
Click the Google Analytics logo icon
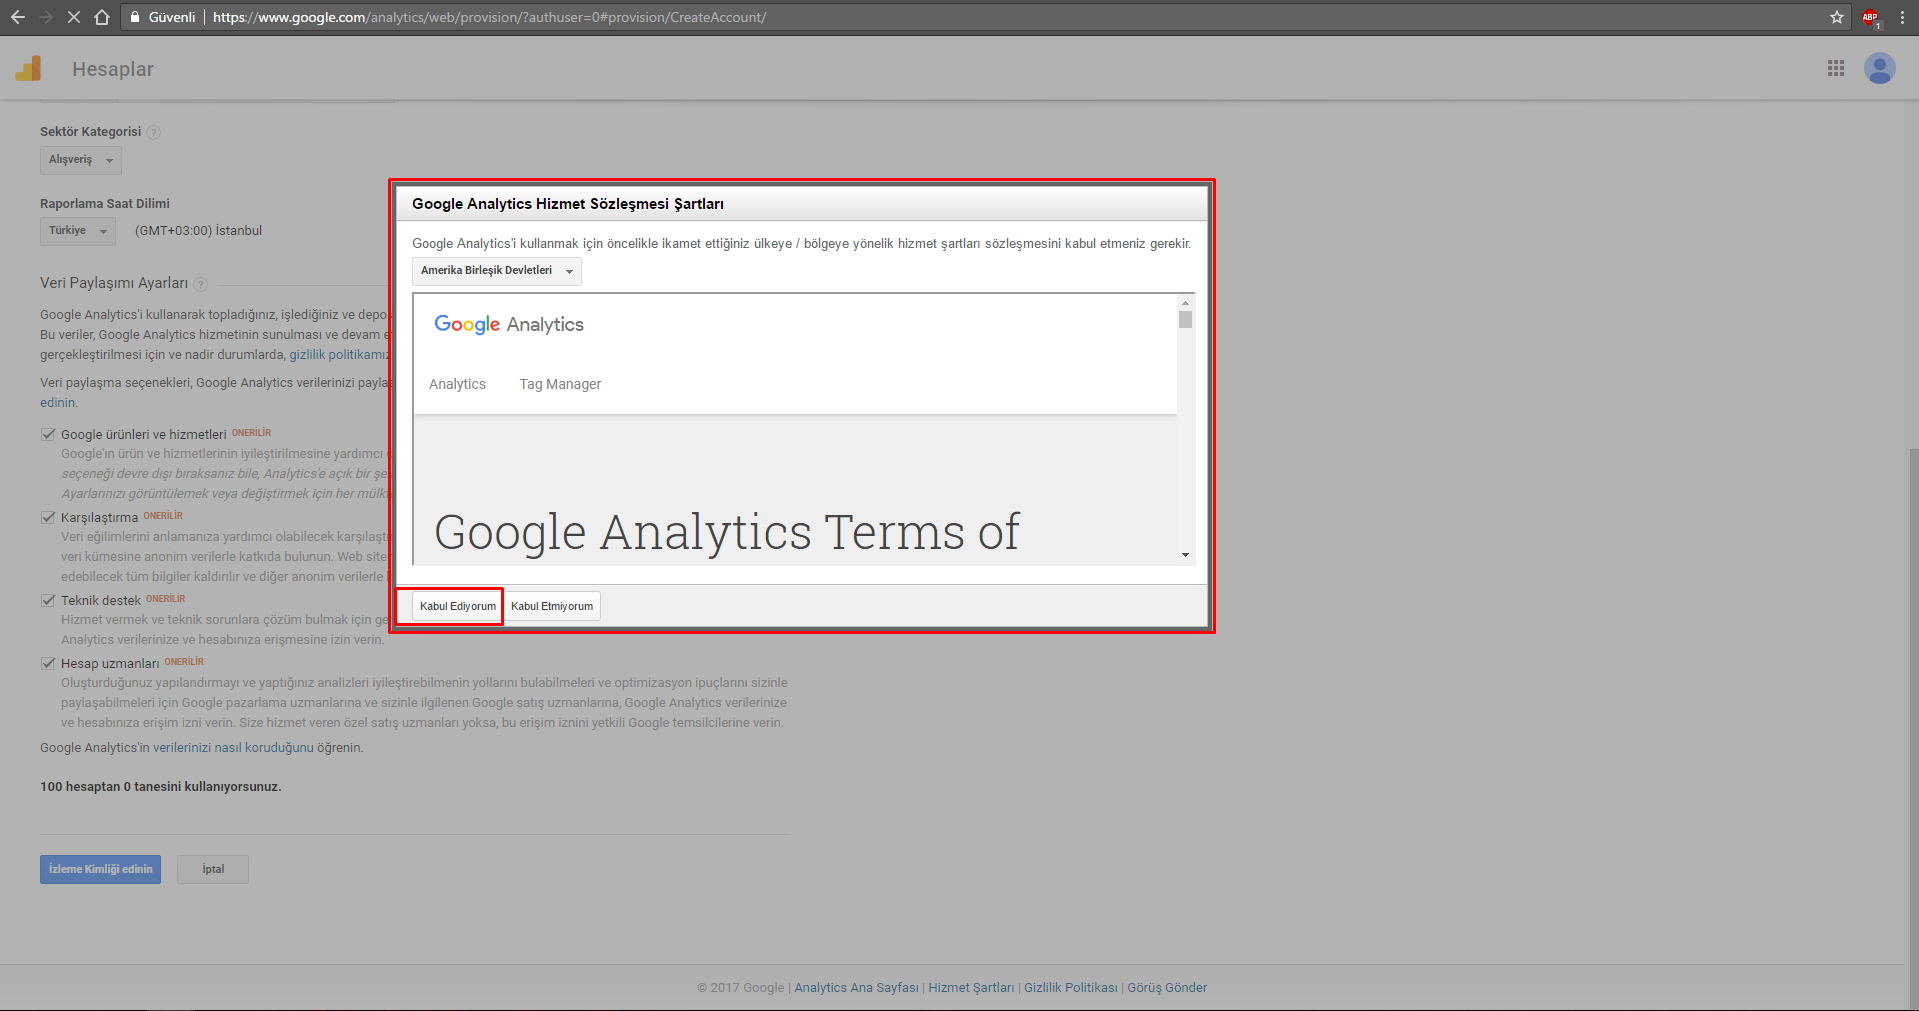[28, 68]
